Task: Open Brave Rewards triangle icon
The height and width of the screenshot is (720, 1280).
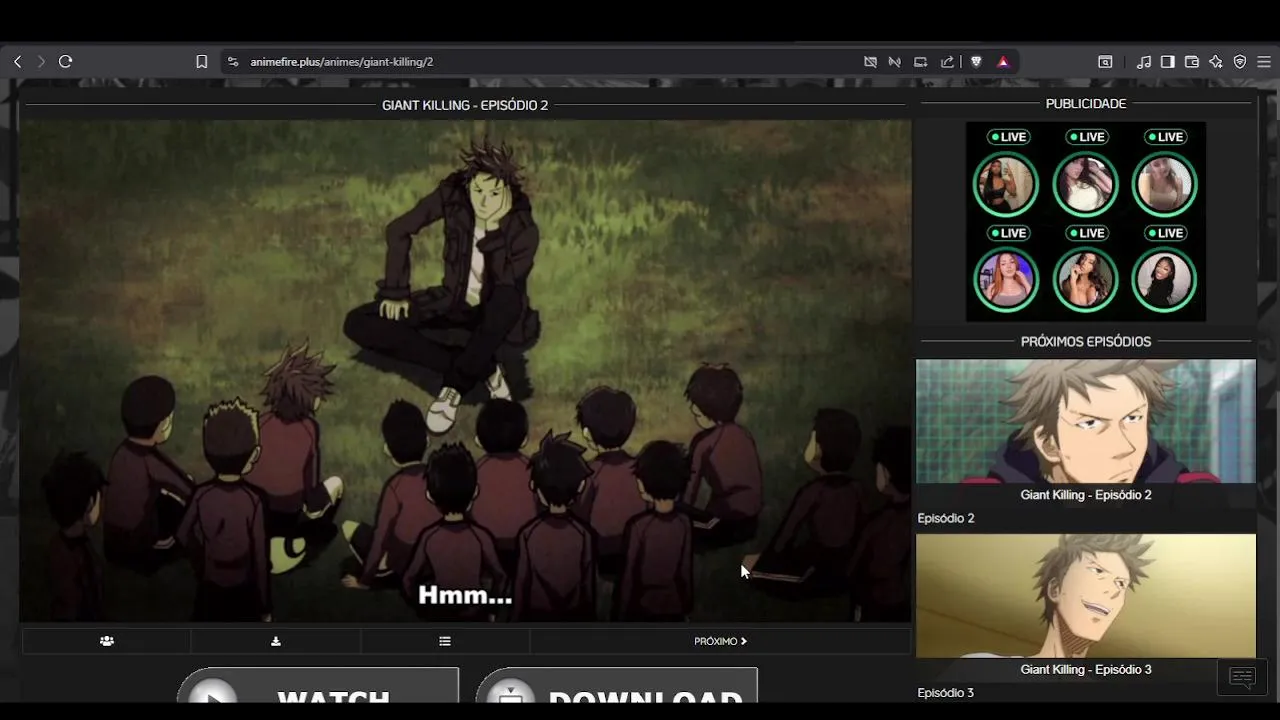Action: [1003, 62]
